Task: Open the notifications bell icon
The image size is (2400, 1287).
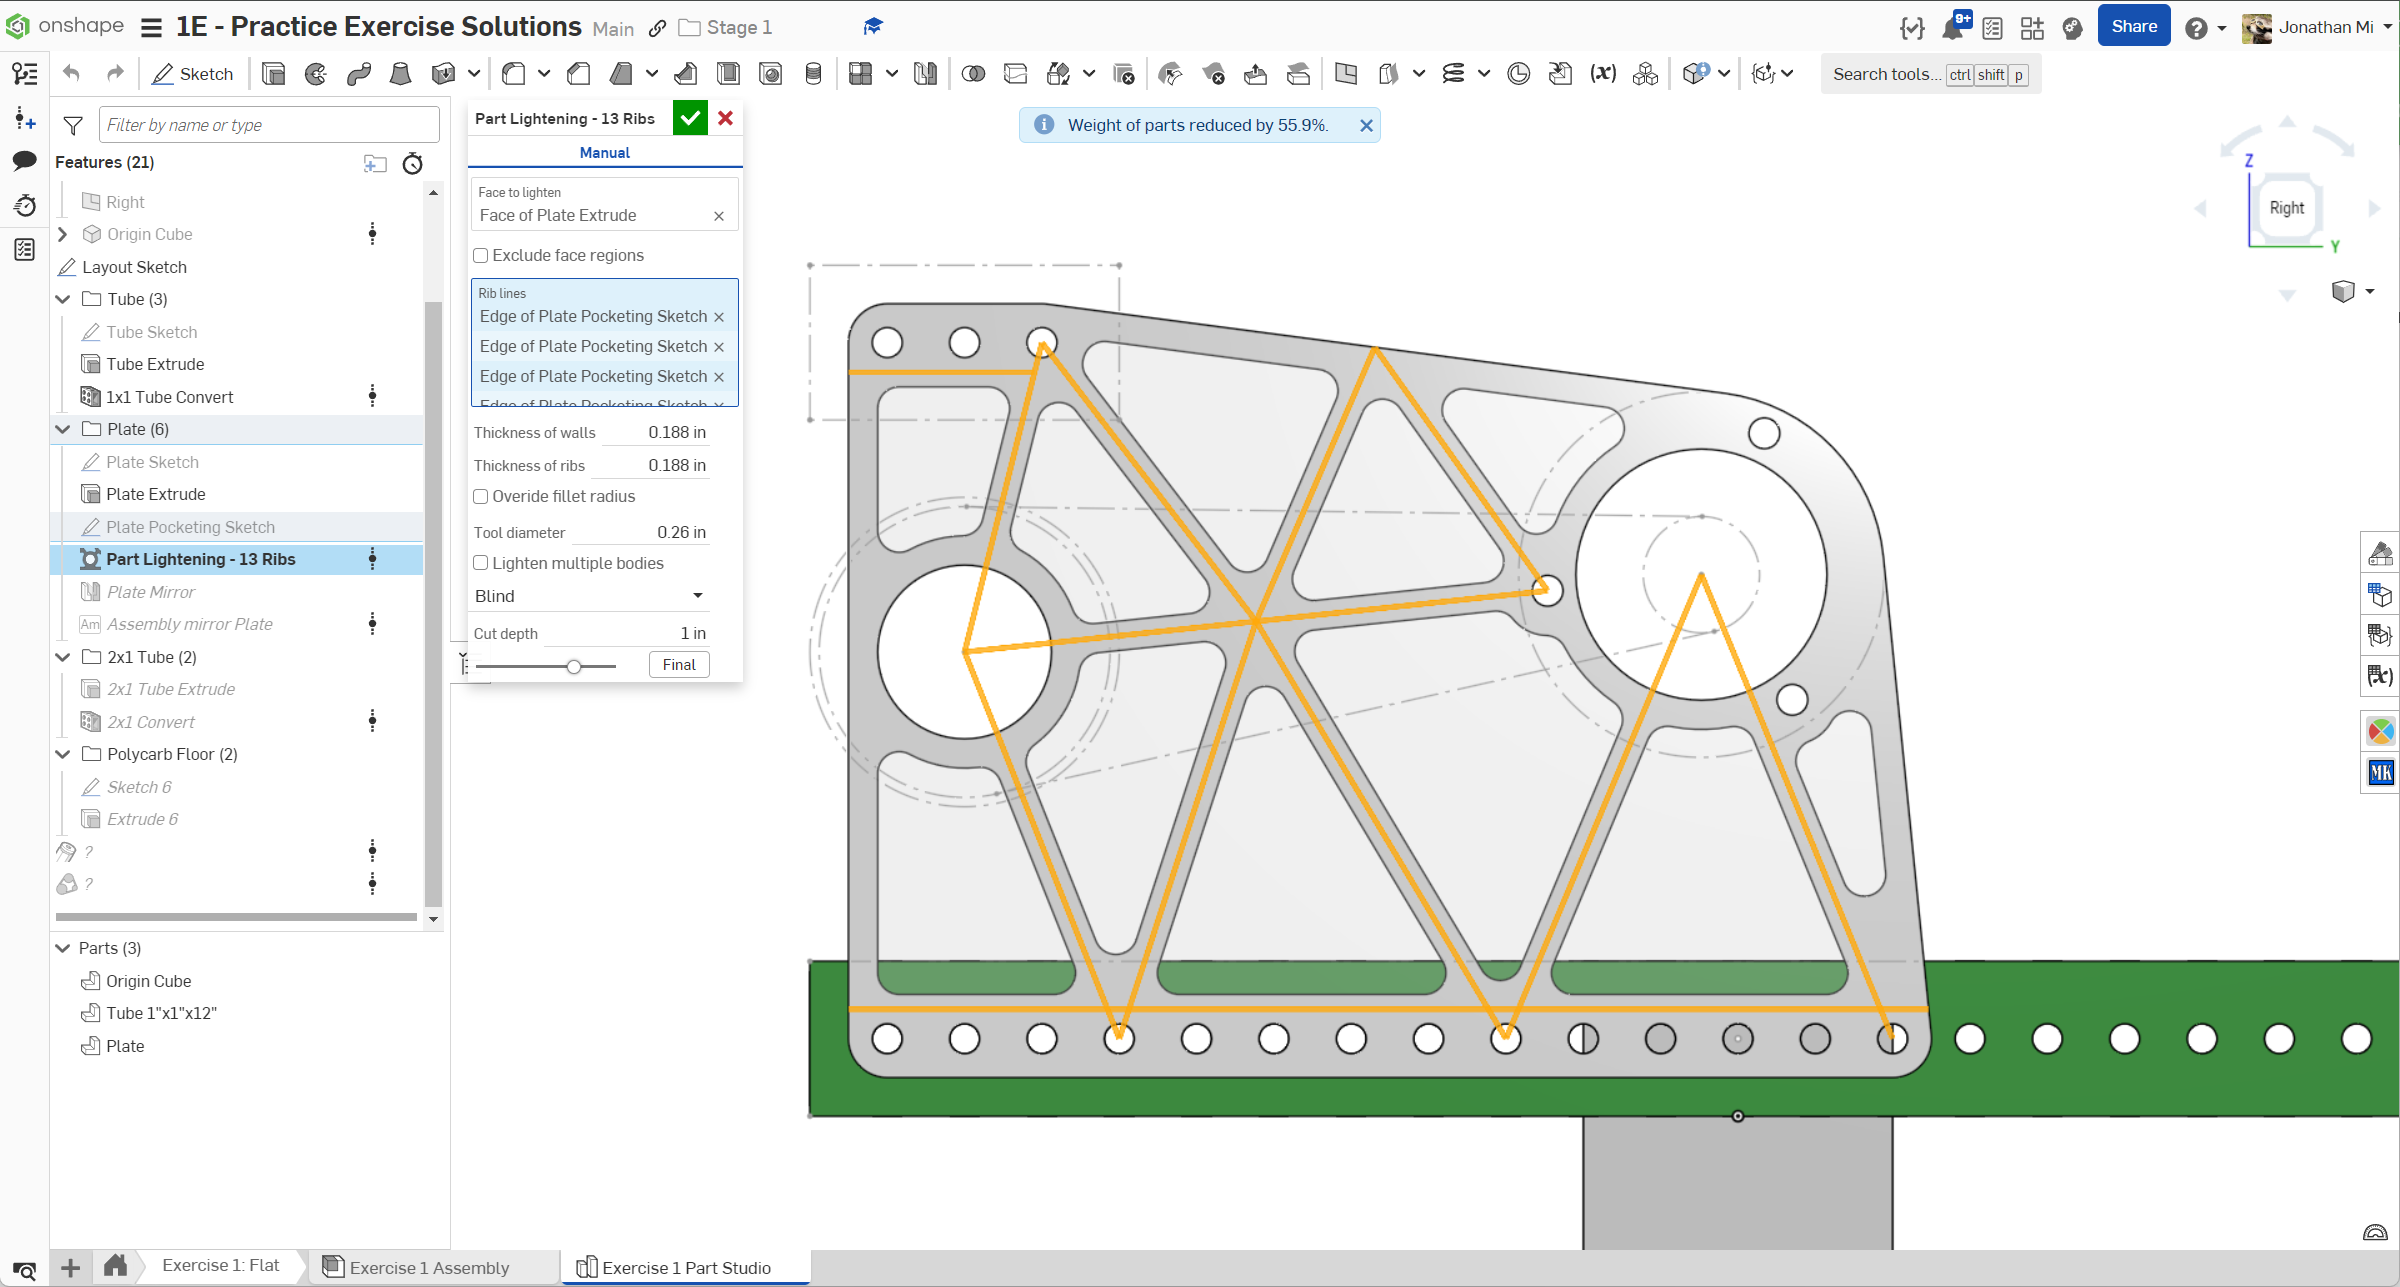Action: point(1953,28)
